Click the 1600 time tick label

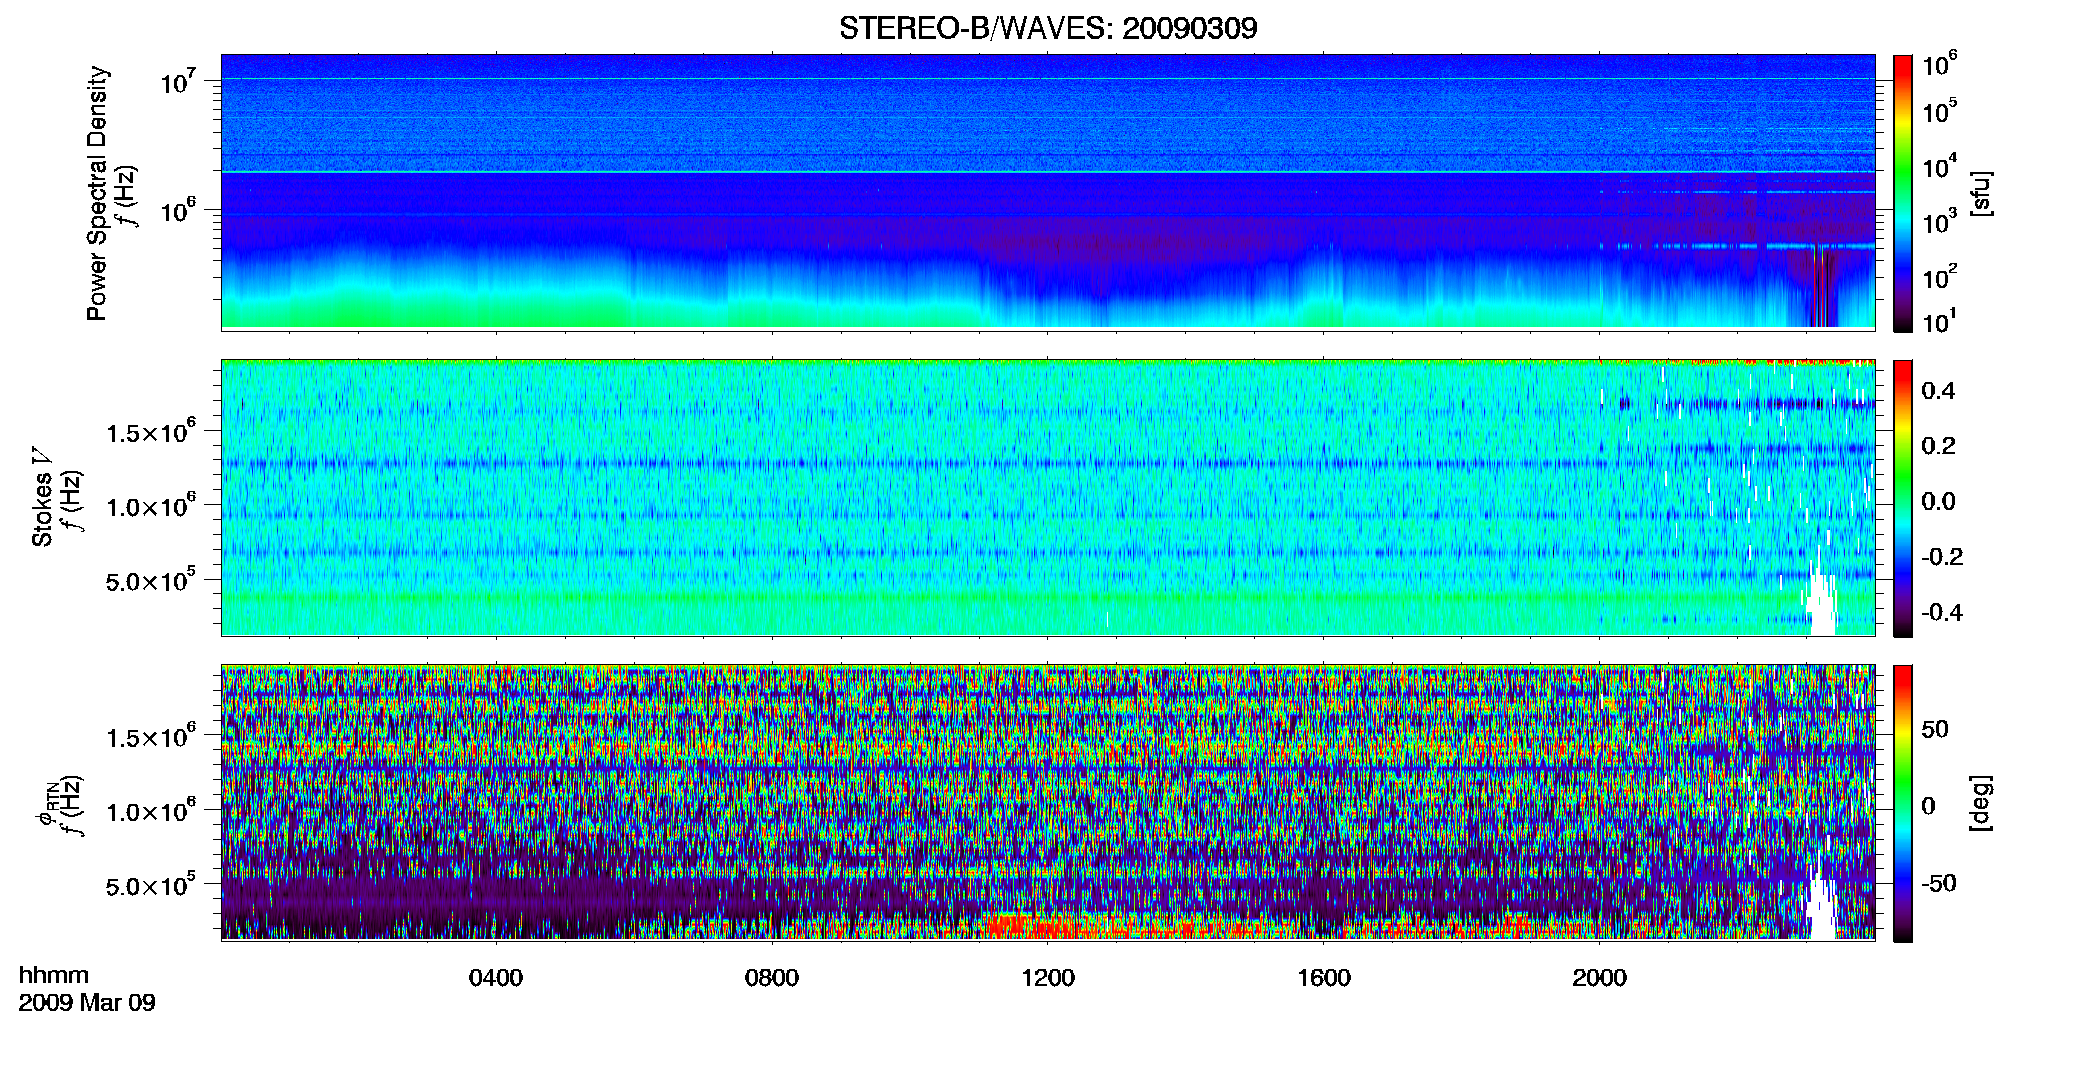[x=1324, y=978]
